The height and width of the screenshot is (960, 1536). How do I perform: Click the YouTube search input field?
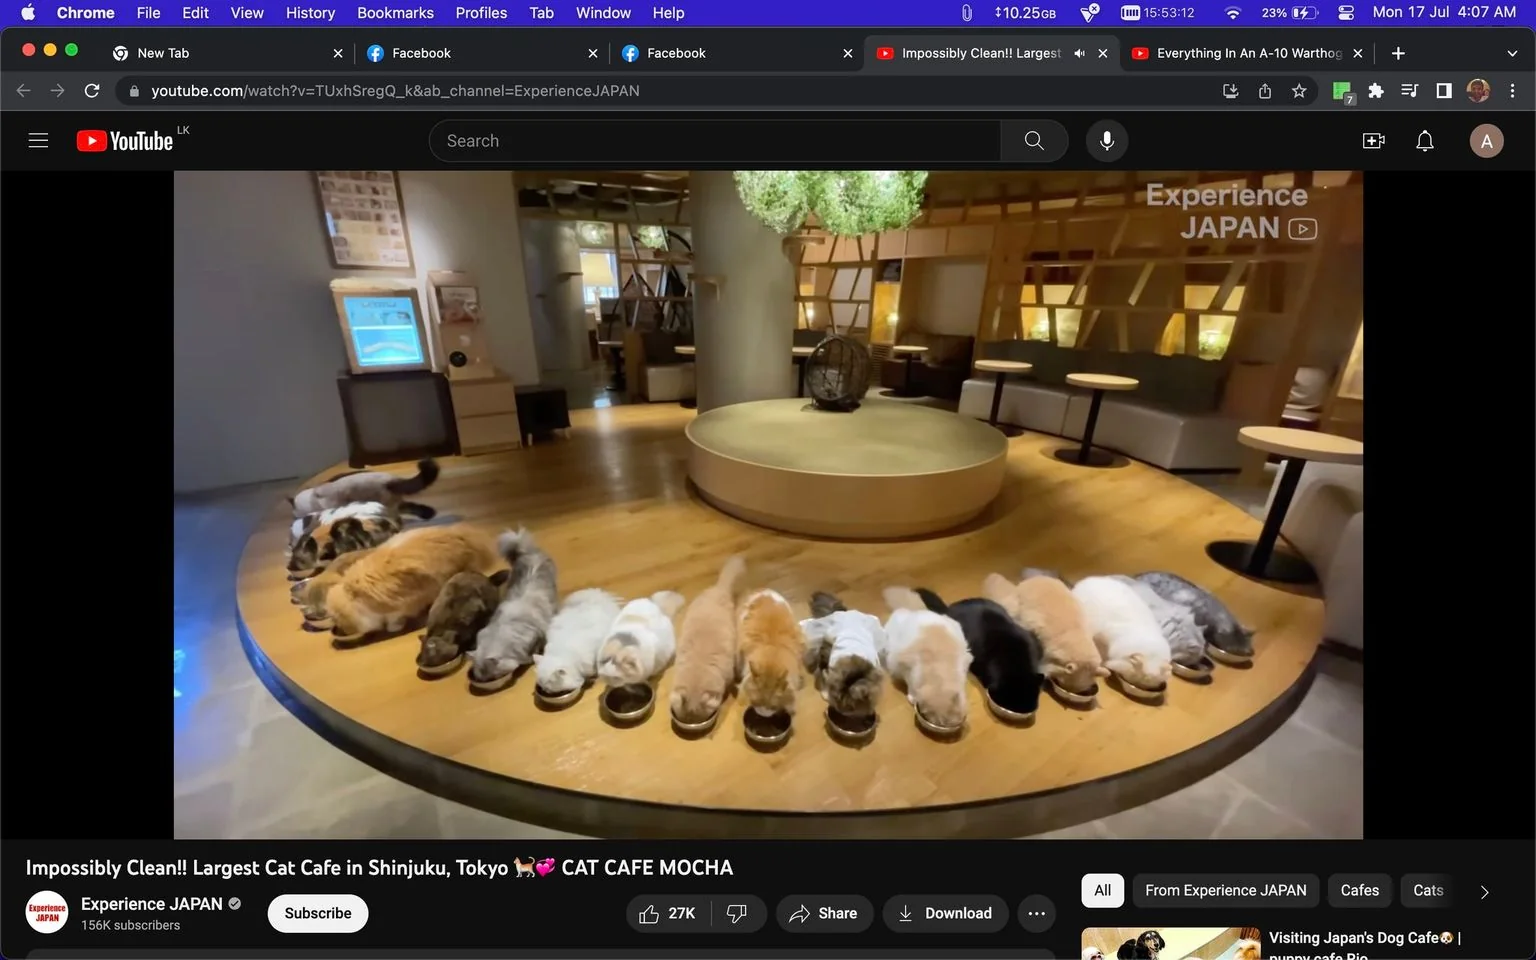[715, 141]
